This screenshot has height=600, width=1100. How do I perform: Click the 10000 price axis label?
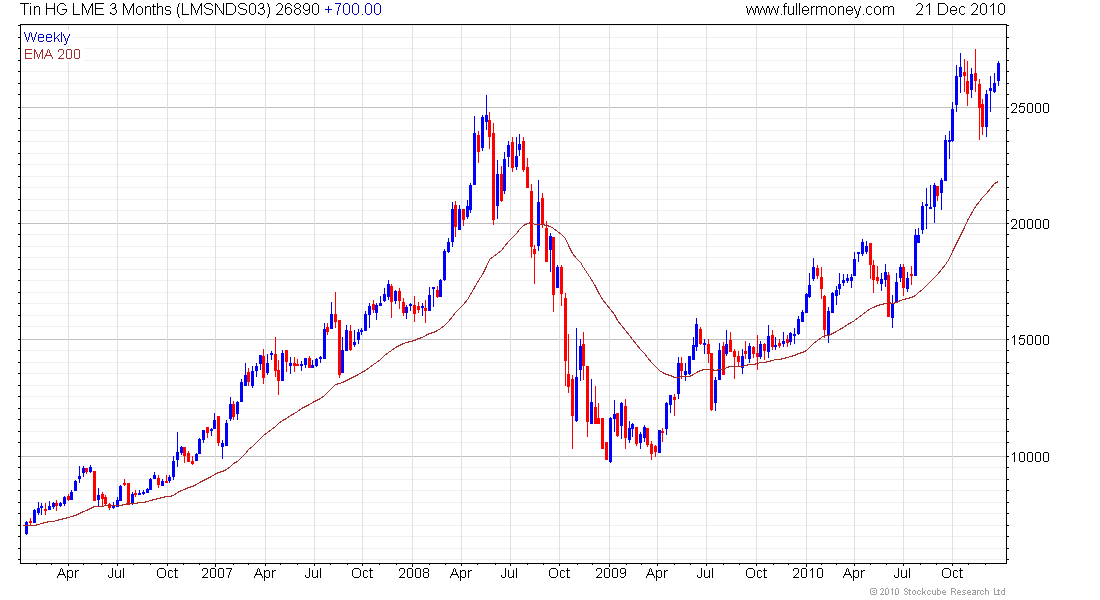click(1030, 457)
